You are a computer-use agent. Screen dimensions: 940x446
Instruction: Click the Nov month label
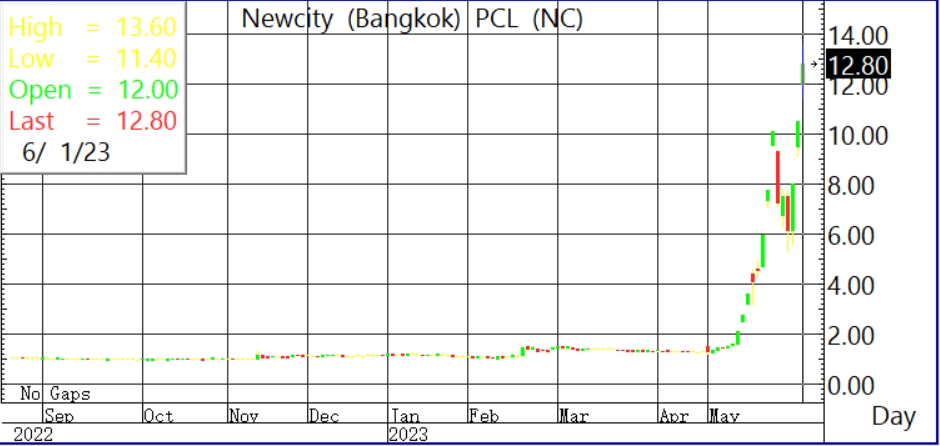244,415
